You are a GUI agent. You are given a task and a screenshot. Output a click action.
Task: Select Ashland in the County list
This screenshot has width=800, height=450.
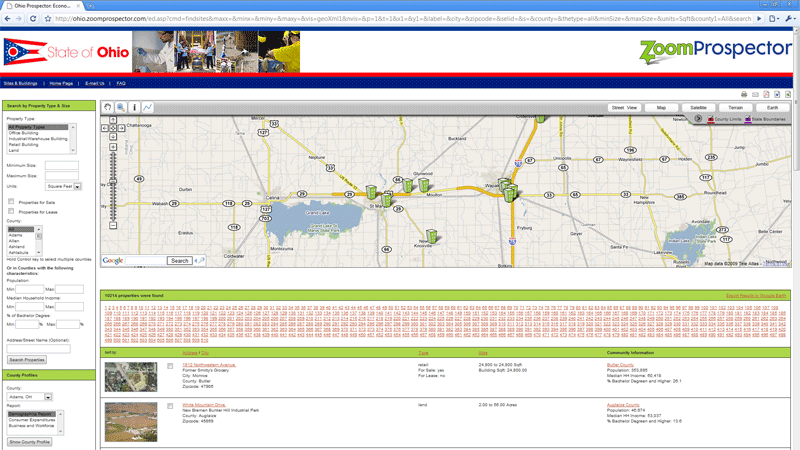pos(16,246)
